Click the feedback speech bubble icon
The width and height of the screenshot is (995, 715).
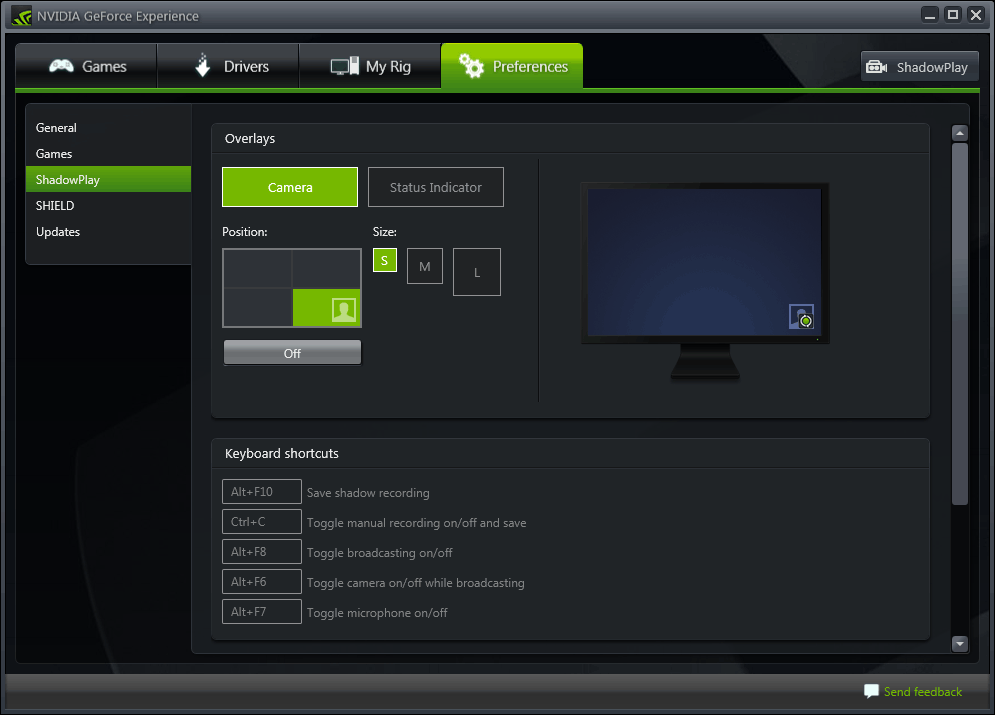pos(871,691)
